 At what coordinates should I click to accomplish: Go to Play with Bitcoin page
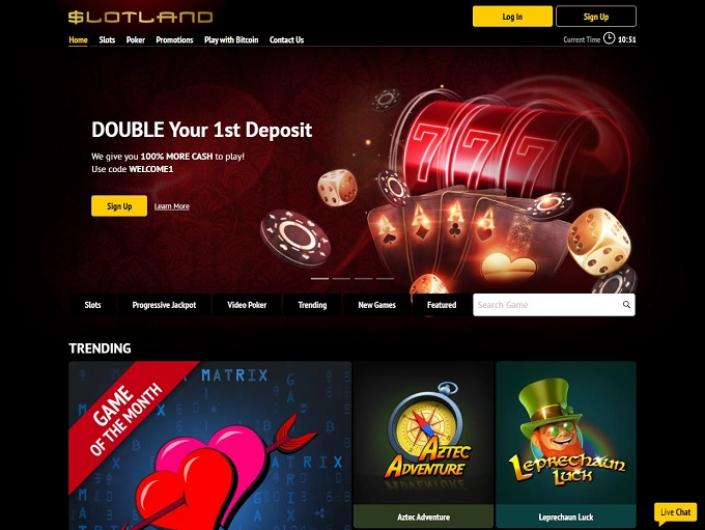(231, 40)
